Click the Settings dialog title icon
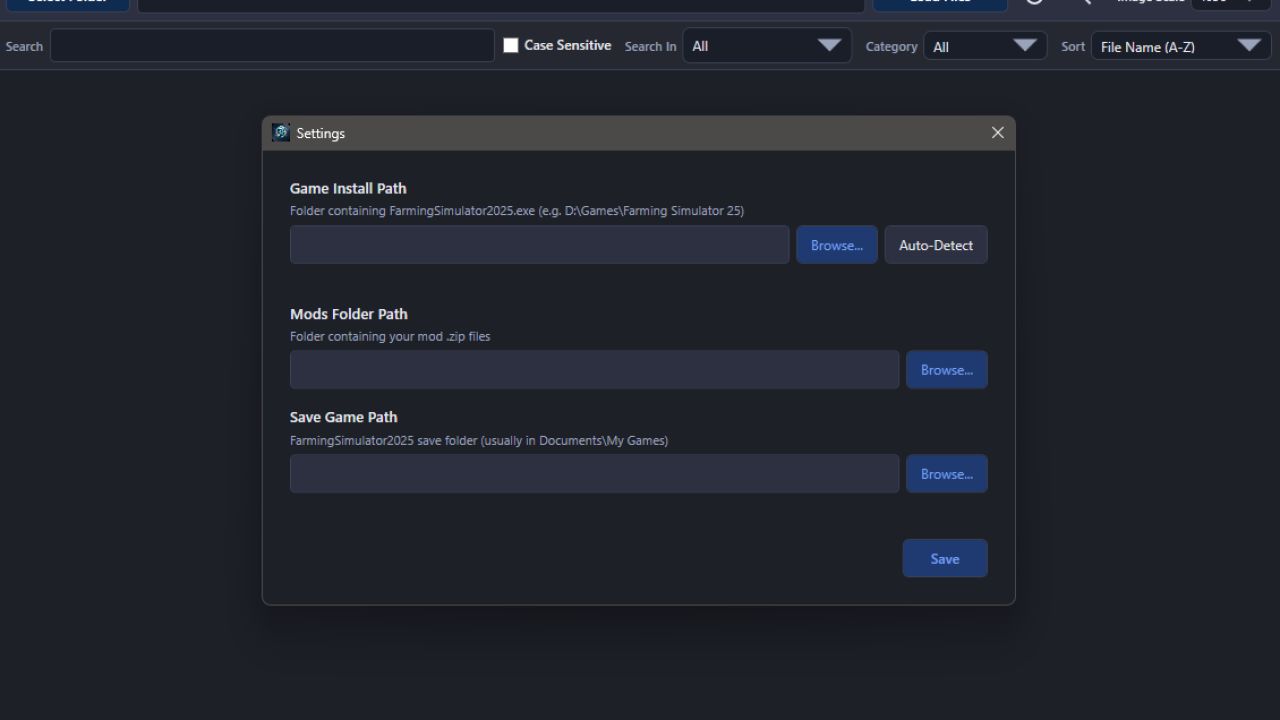 (x=280, y=132)
